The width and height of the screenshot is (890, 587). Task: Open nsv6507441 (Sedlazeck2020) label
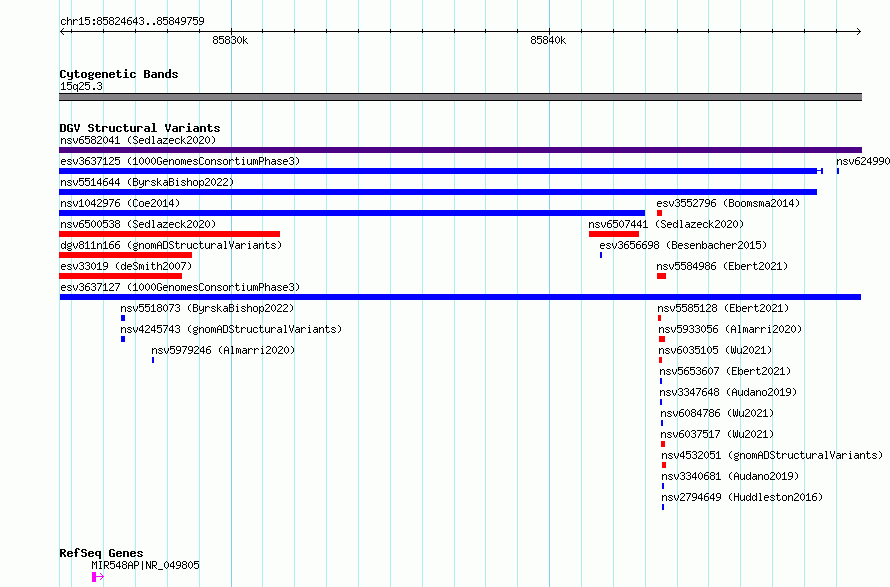coord(666,224)
